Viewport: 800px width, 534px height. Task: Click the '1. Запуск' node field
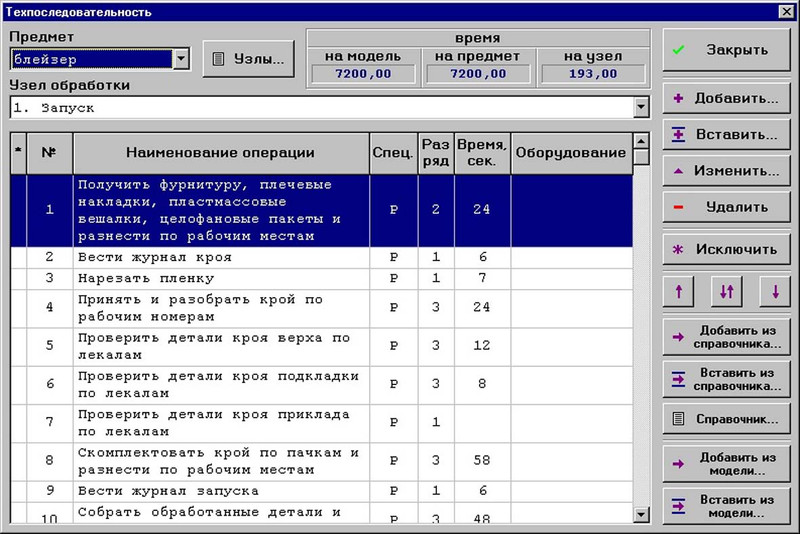point(322,108)
